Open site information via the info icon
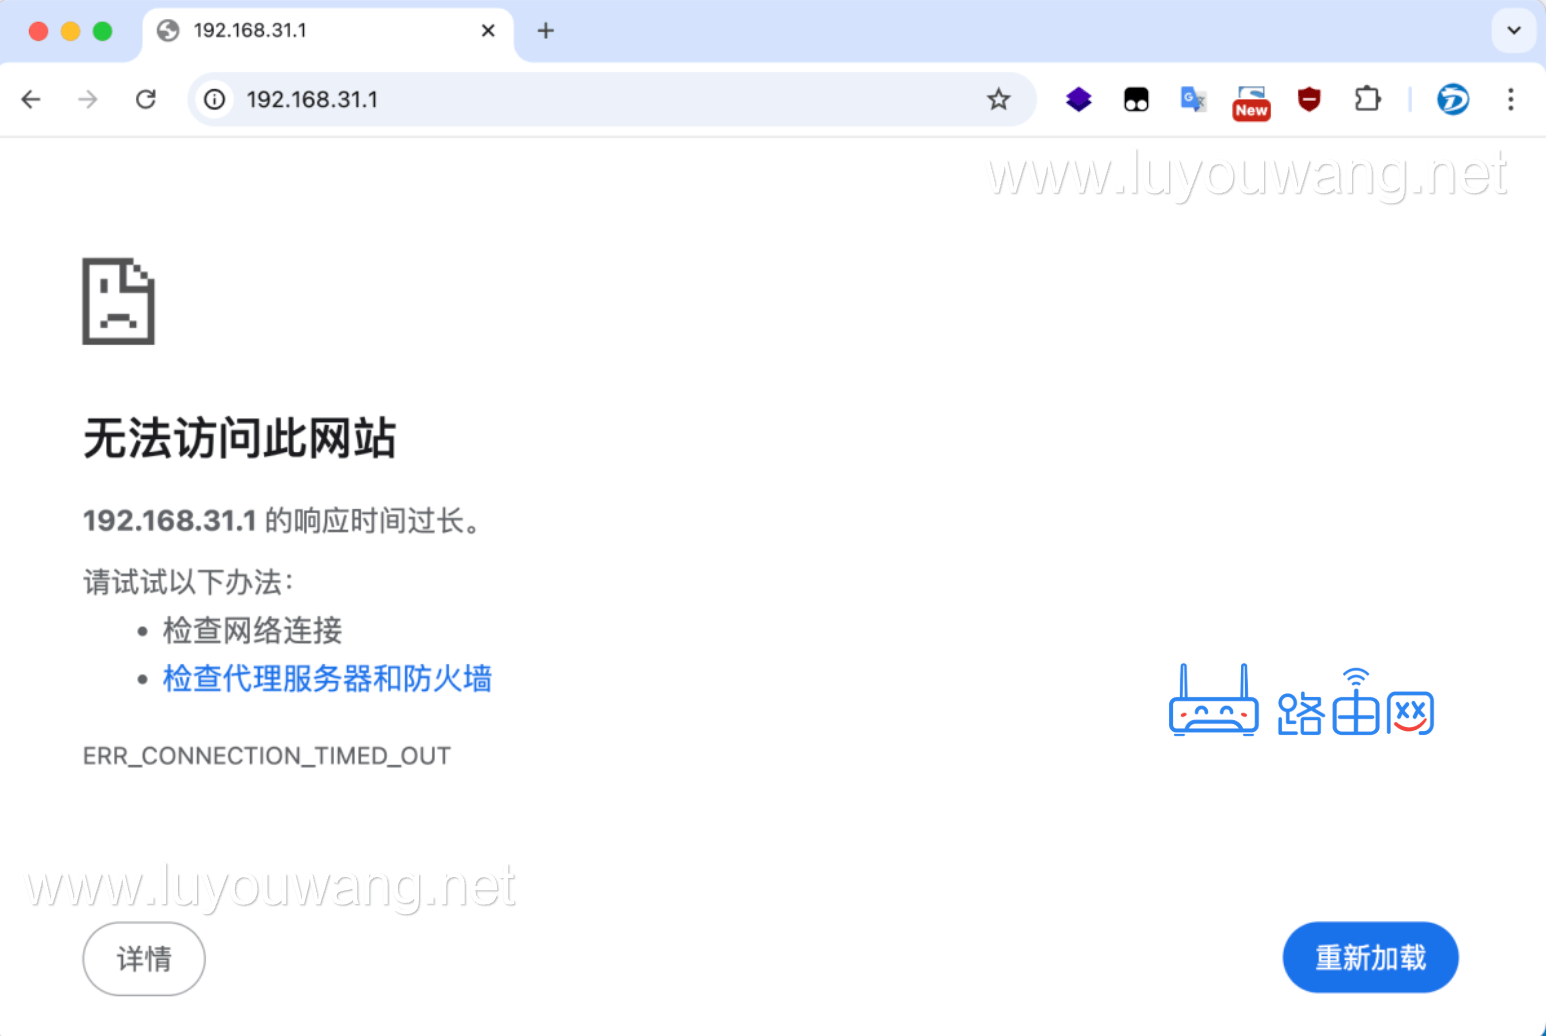The width and height of the screenshot is (1546, 1036). tap(214, 99)
